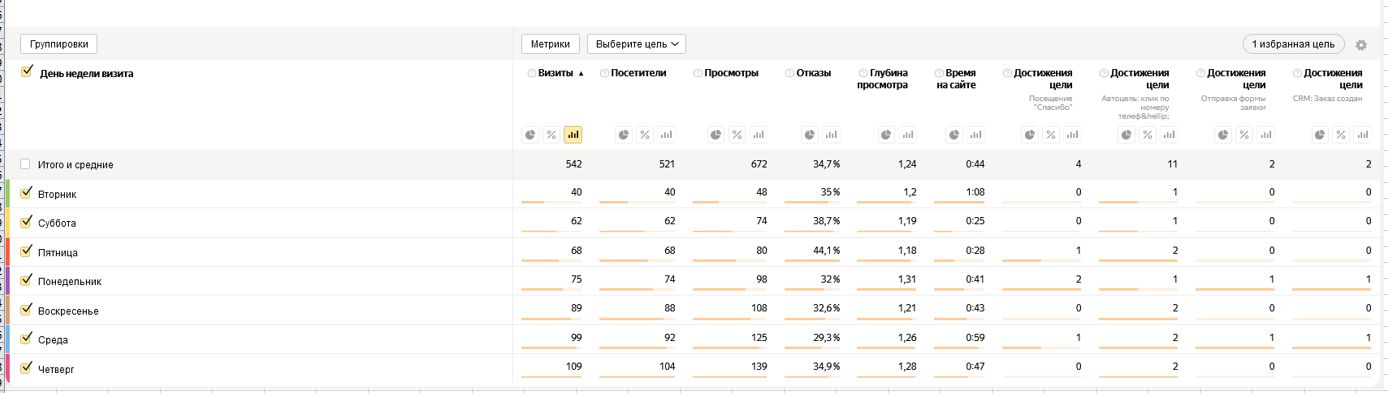
Task: Toggle percent view for Посещение "Спасибо" goal column
Action: point(1051,135)
